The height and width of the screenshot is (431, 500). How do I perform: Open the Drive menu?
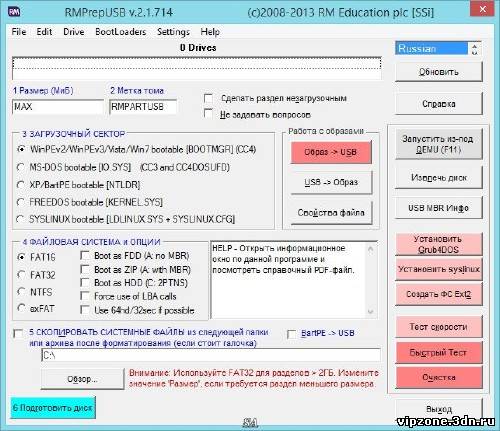(74, 32)
